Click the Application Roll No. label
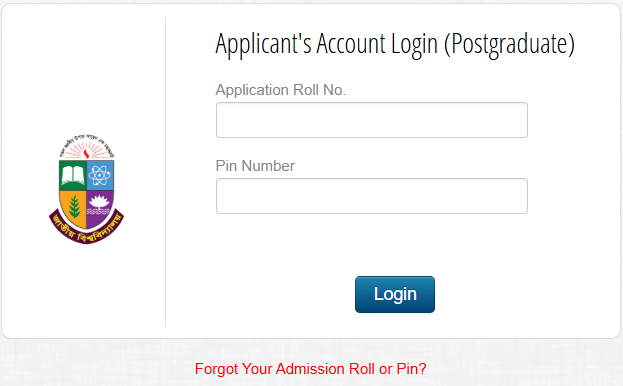The image size is (623, 386). coord(281,90)
